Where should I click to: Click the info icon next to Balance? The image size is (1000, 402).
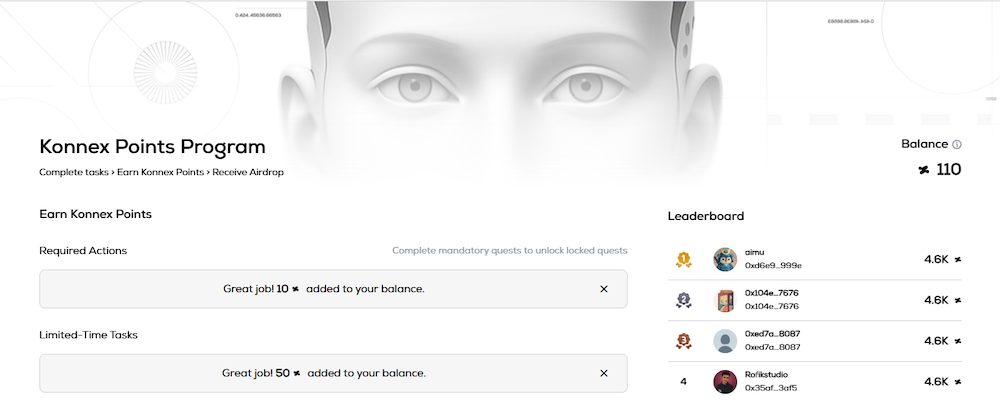coord(957,145)
